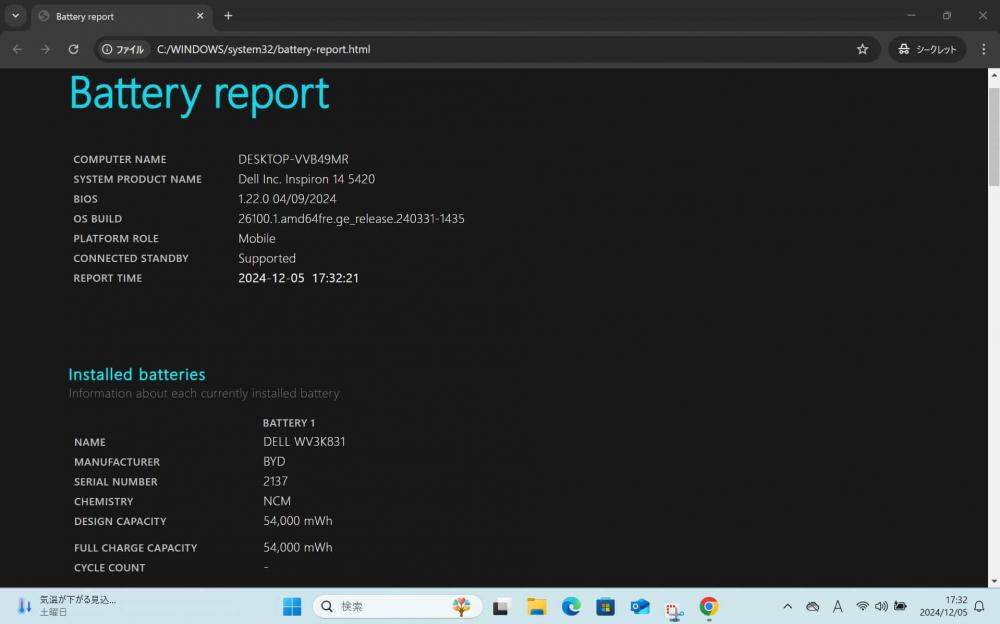Reload the battery report page
This screenshot has width=1000, height=624.
tap(73, 49)
